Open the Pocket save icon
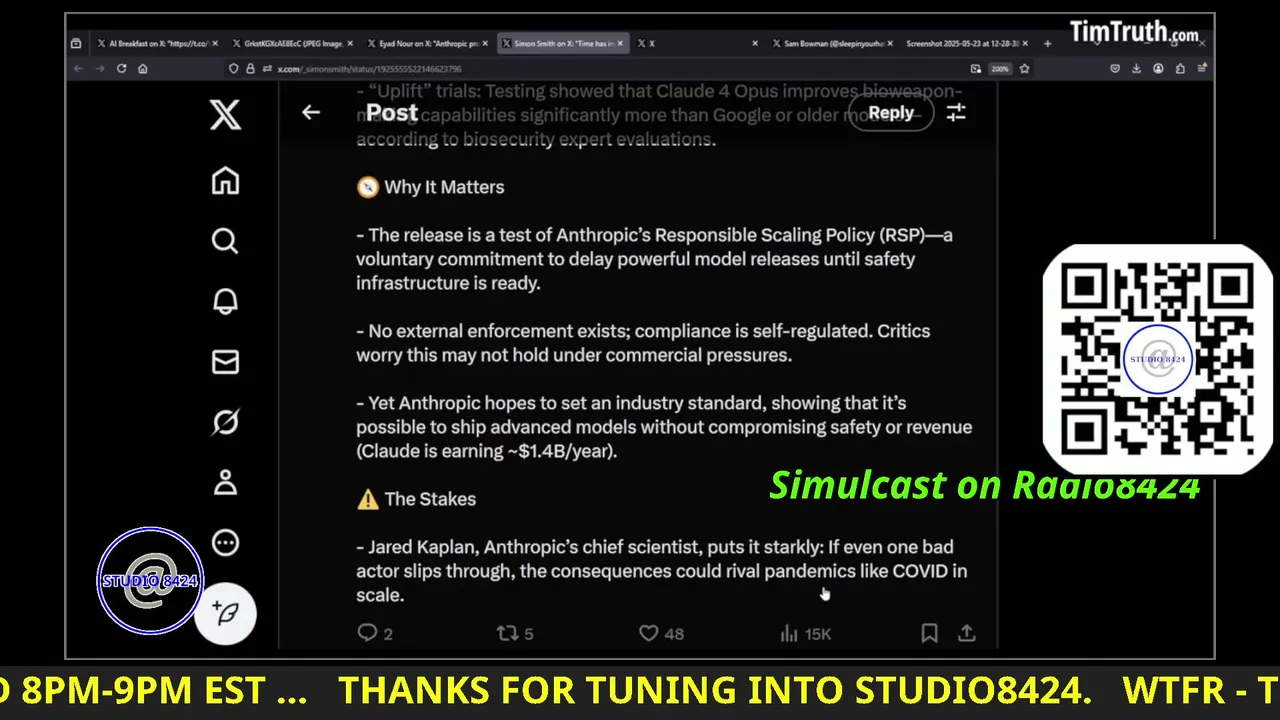The image size is (1280, 720). 1115,68
